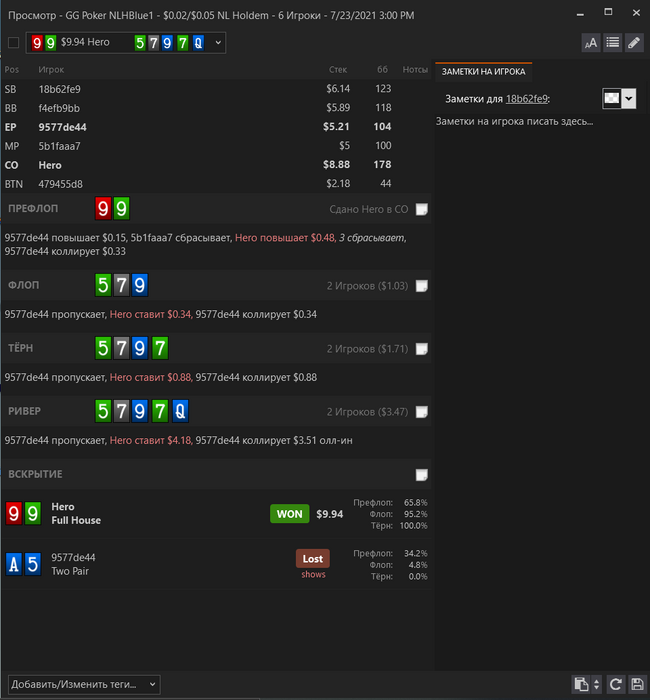Click Hero's $8.88 stack value

(336, 165)
